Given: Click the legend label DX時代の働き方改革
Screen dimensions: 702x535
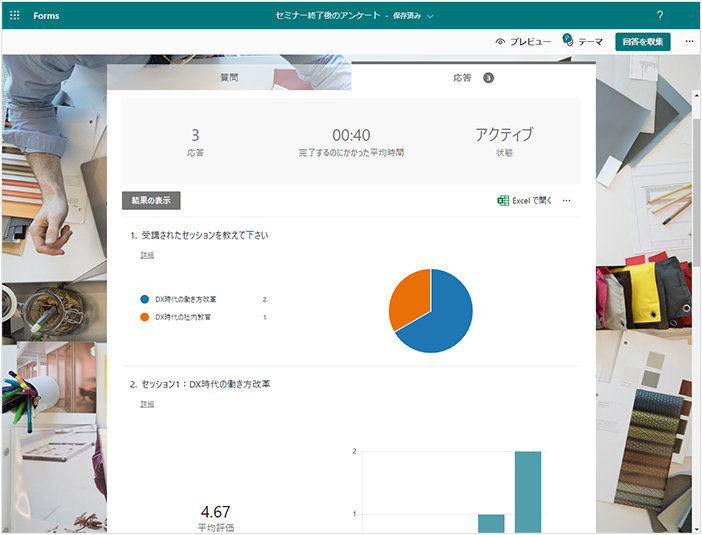Looking at the screenshot, I should tap(185, 299).
